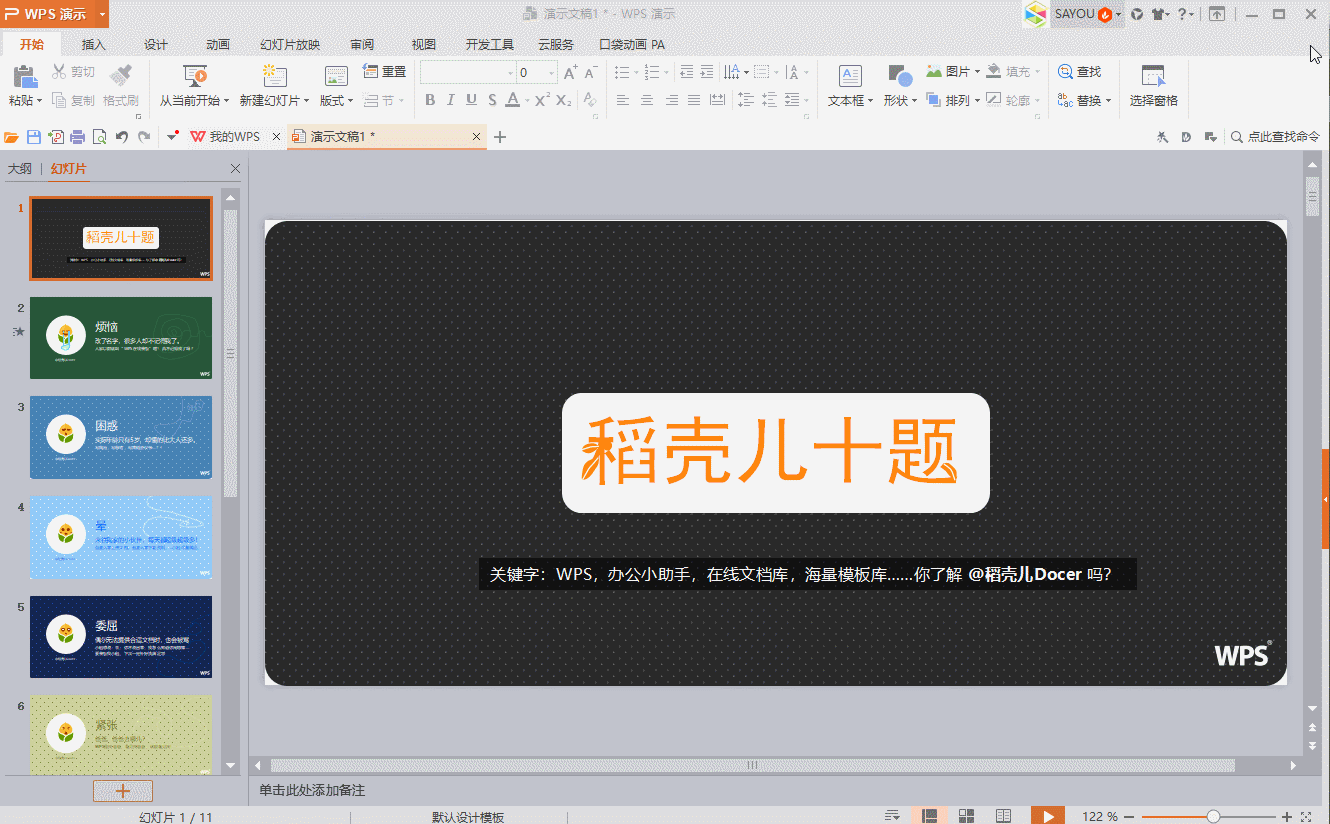Screen dimensions: 1330x824
Task: Switch to slide sorter view
Action: (x=966, y=815)
